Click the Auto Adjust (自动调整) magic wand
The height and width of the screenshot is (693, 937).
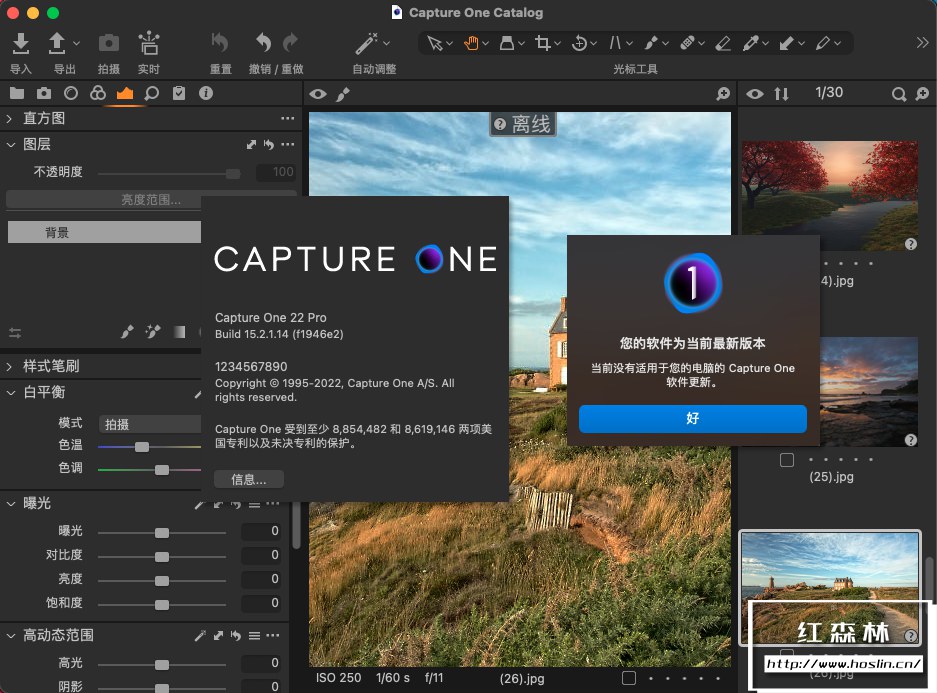(367, 43)
